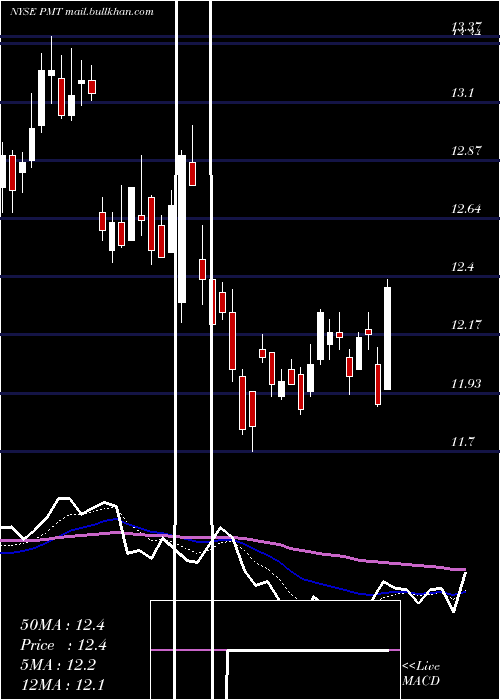
Task: Select the 11.7 price axis label
Action: click(462, 442)
